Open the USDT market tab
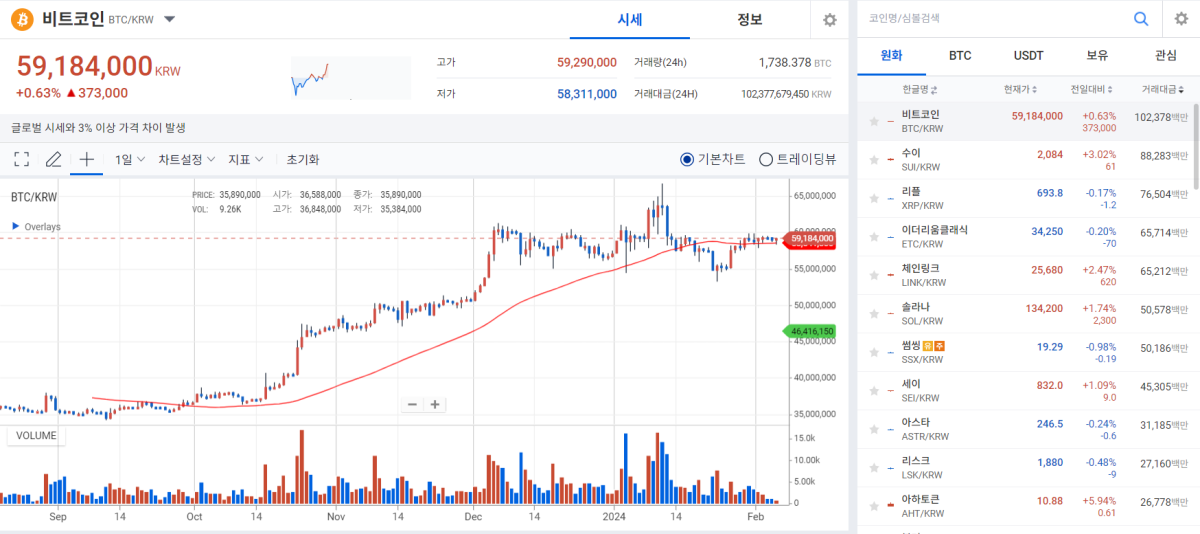This screenshot has width=1200, height=534. tap(1028, 56)
